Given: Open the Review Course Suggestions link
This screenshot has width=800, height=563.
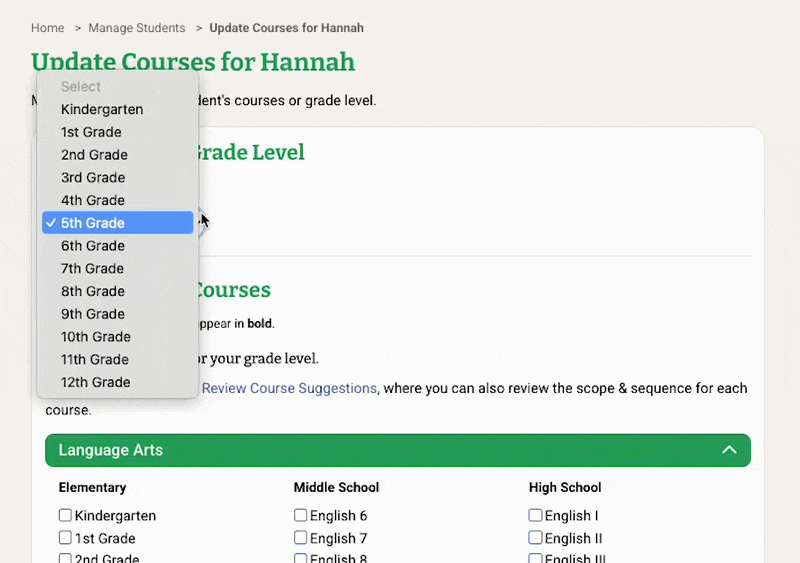Looking at the screenshot, I should pyautogui.click(x=289, y=388).
